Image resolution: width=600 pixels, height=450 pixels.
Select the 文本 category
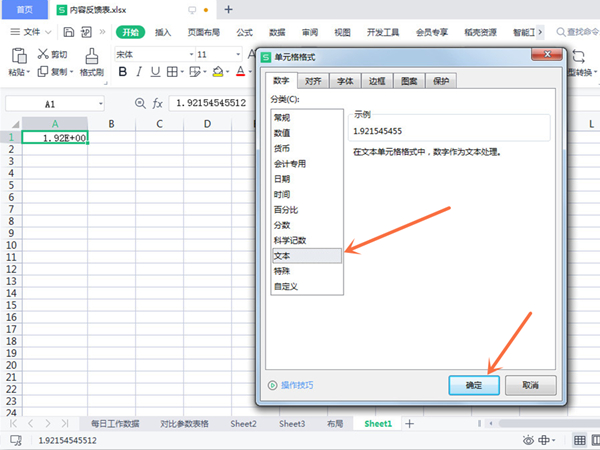307,256
